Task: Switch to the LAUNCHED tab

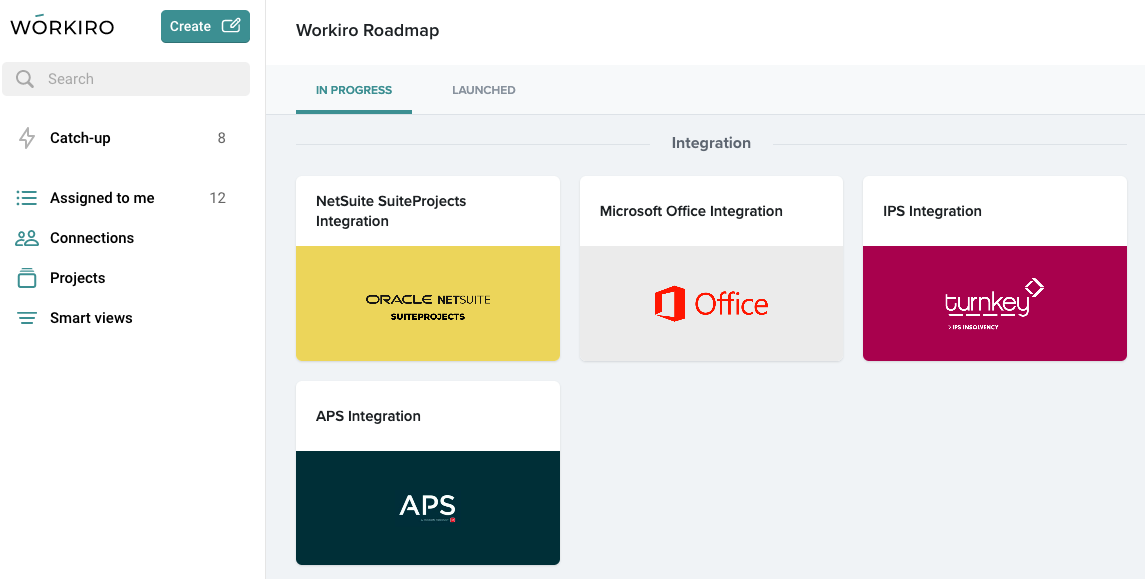Action: (x=483, y=90)
